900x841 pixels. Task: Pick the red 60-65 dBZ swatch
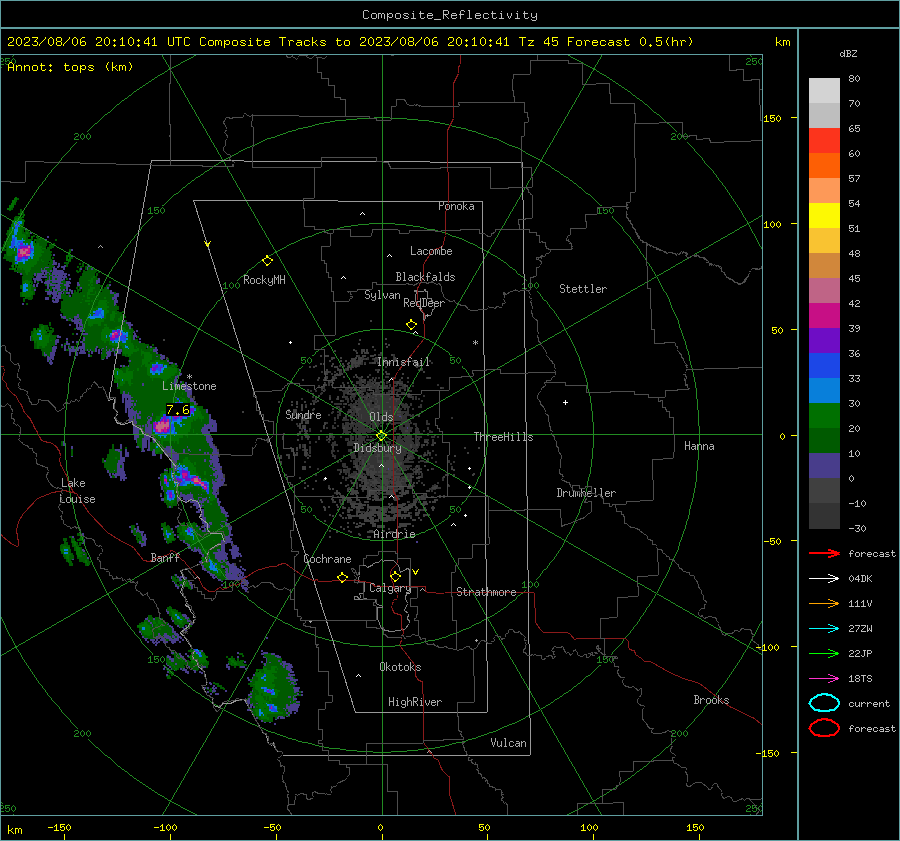point(824,140)
